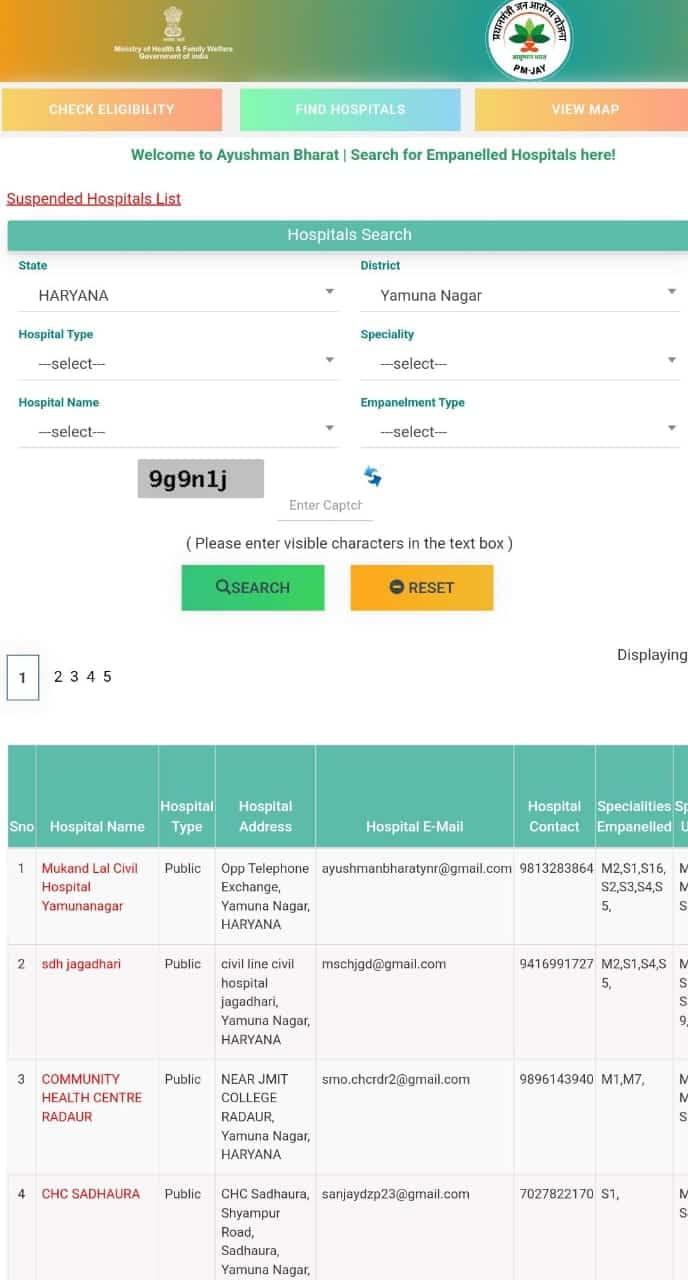Image resolution: width=688 pixels, height=1280 pixels.
Task: Open the Hospital Name dropdown
Action: [x=178, y=431]
